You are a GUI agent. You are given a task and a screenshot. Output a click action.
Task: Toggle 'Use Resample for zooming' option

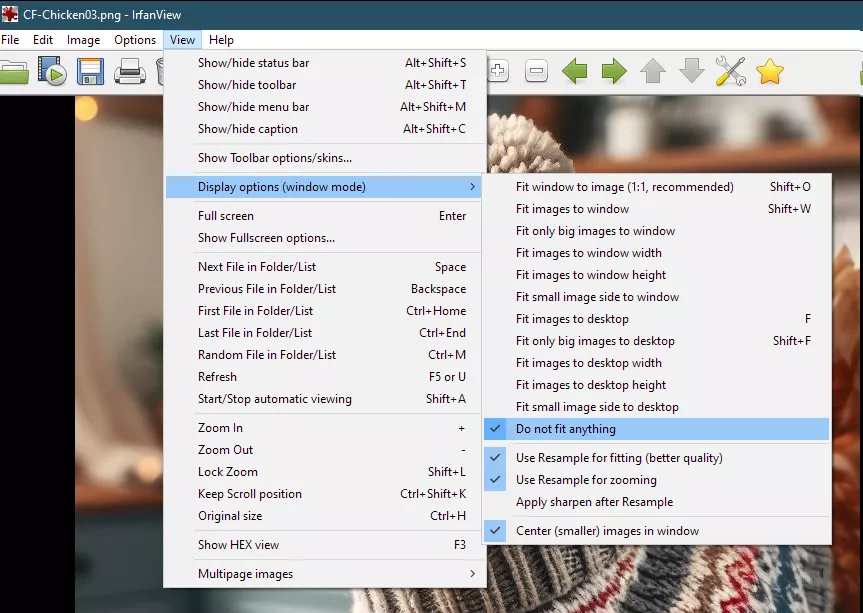tap(586, 480)
